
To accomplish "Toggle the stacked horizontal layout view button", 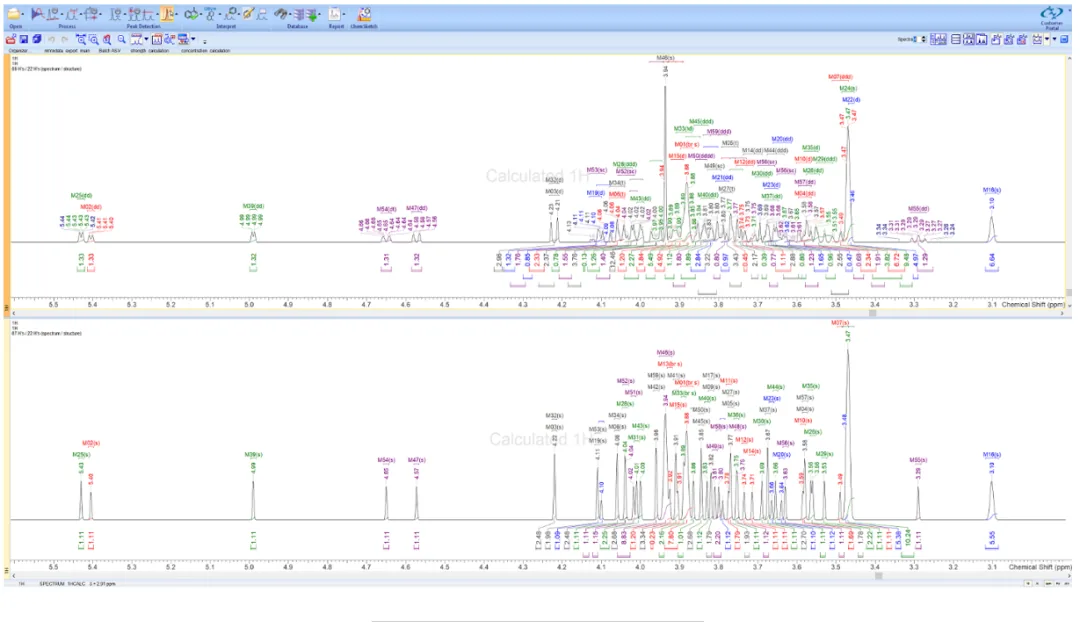I will point(955,39).
